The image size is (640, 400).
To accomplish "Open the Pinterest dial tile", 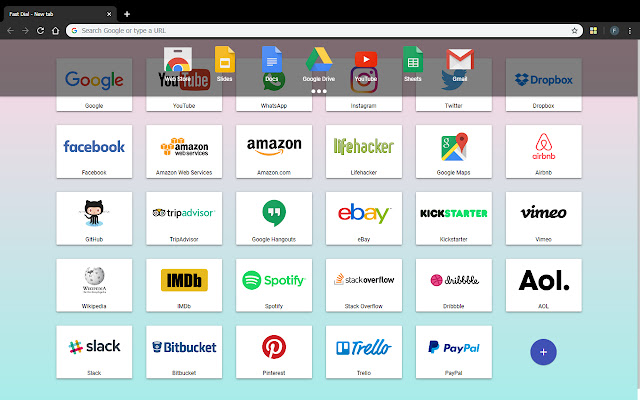I will (x=274, y=352).
